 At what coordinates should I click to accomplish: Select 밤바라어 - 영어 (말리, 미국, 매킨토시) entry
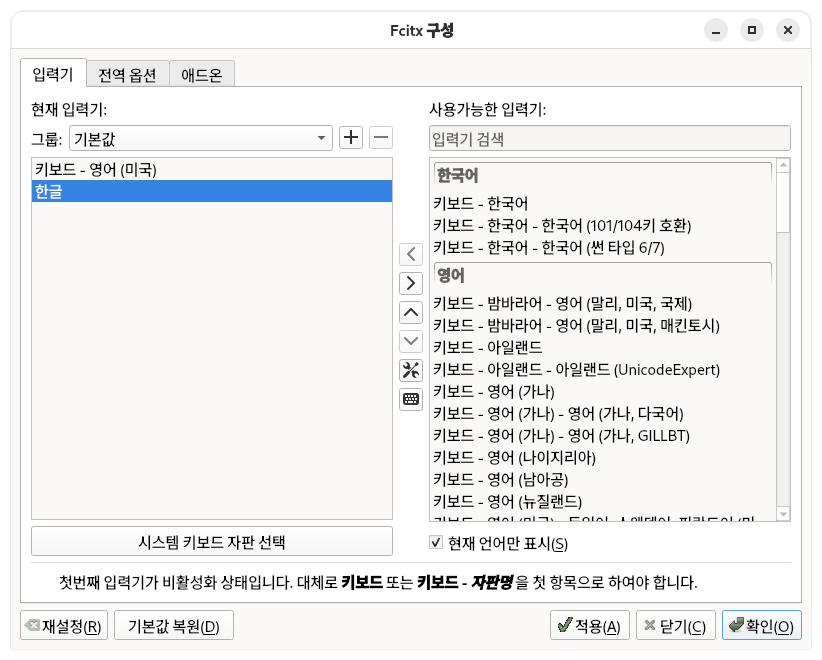pos(602,326)
